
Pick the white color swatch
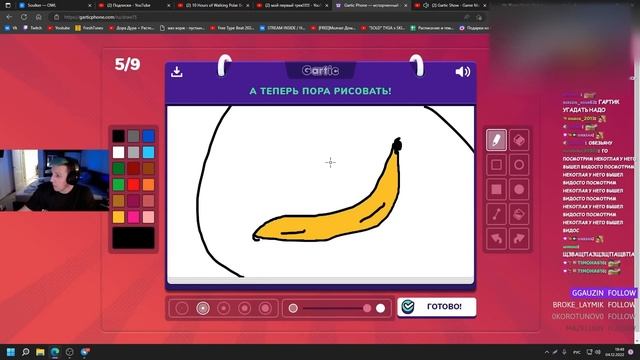118,152
